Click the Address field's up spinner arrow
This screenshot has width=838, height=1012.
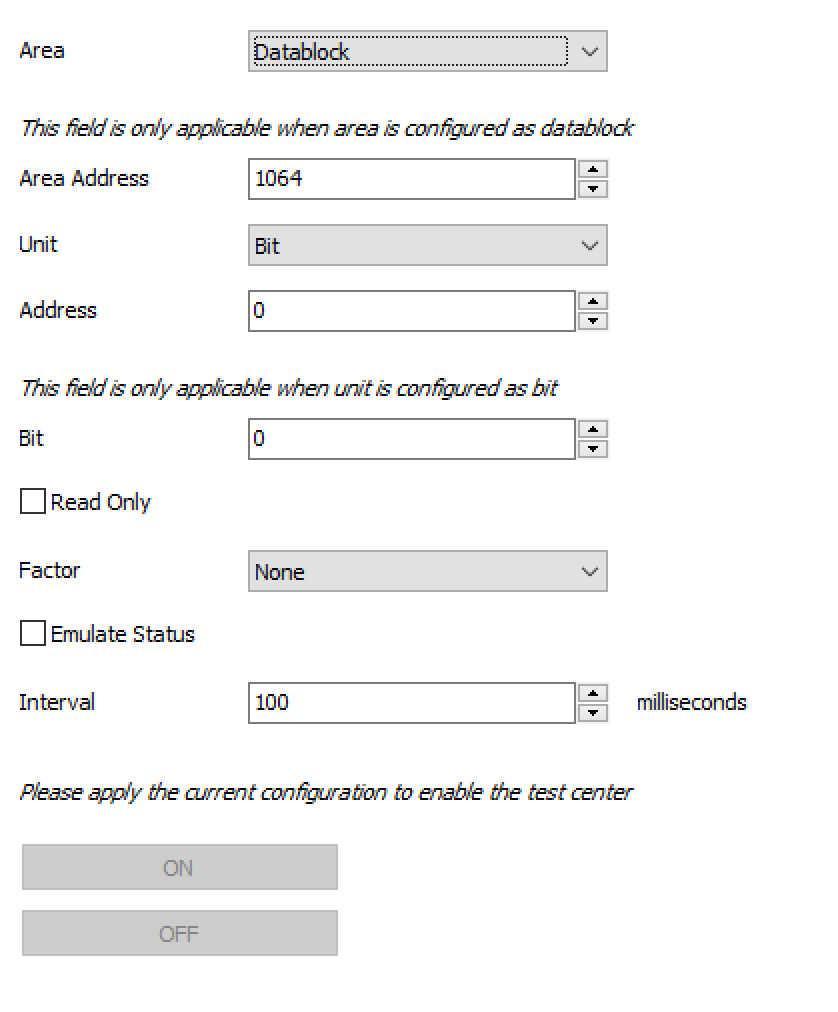click(x=593, y=301)
